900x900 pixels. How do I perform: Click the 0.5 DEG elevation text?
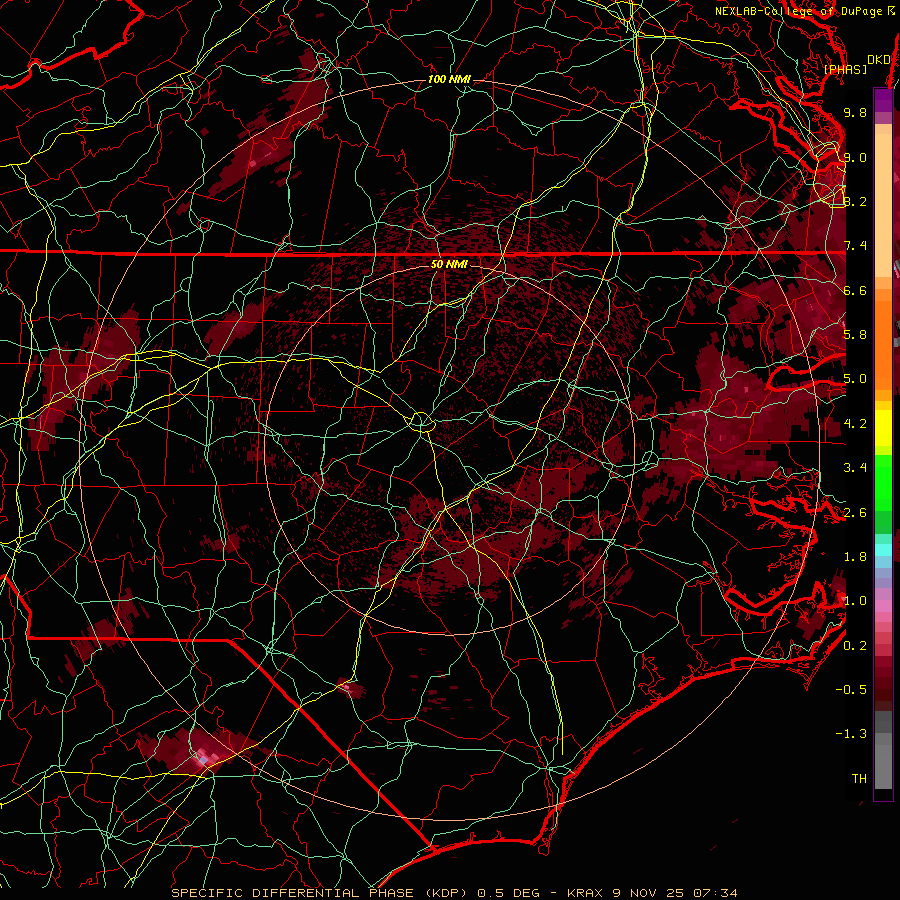(x=508, y=893)
